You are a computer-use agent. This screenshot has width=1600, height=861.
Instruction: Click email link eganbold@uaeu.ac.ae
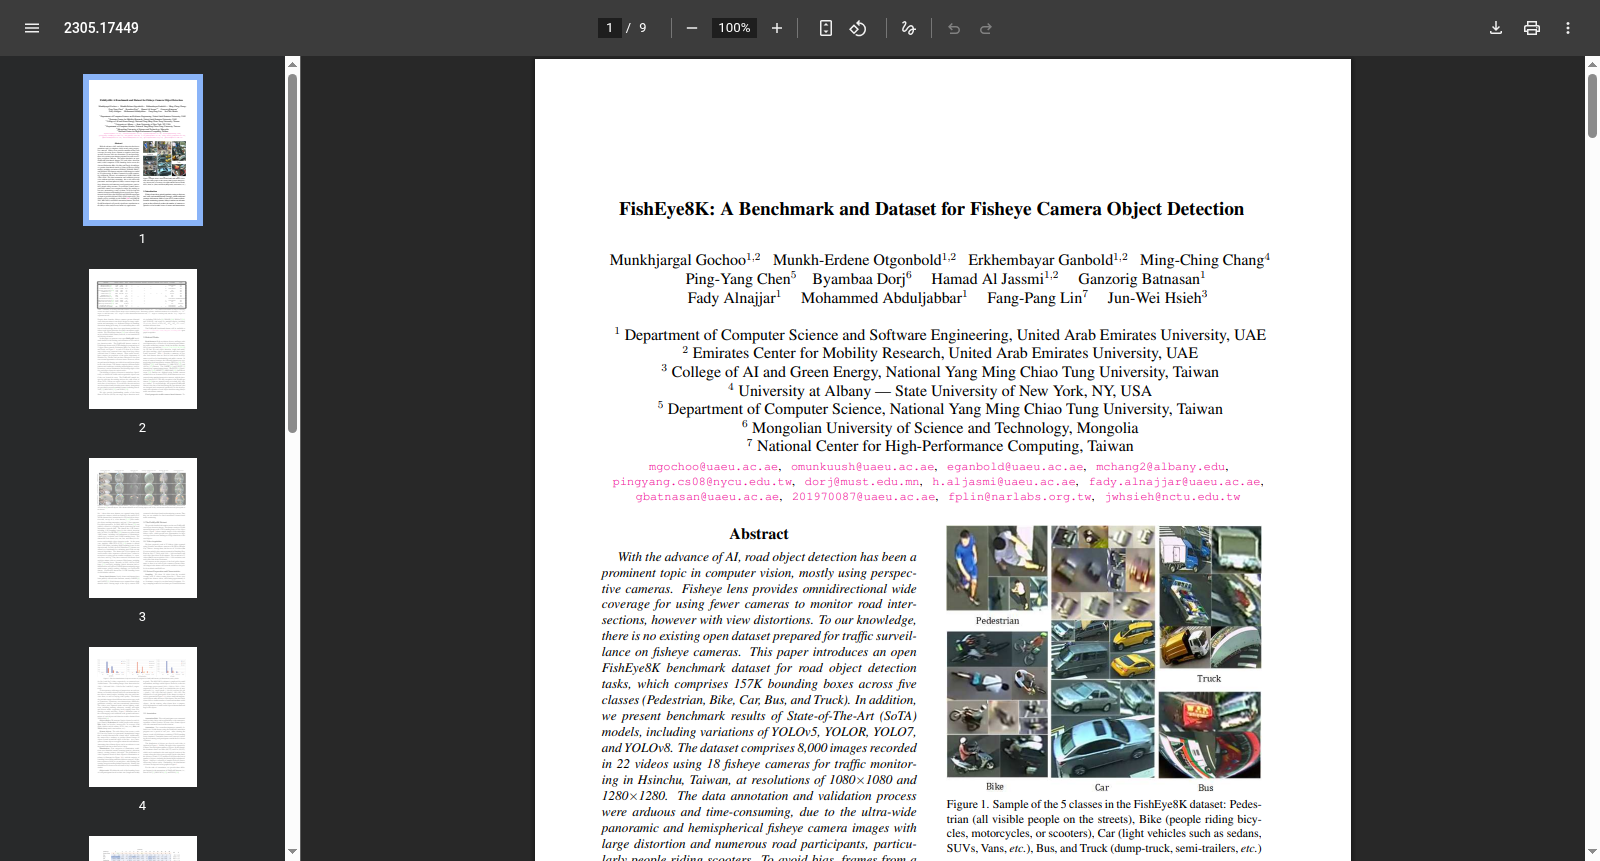(x=1015, y=467)
